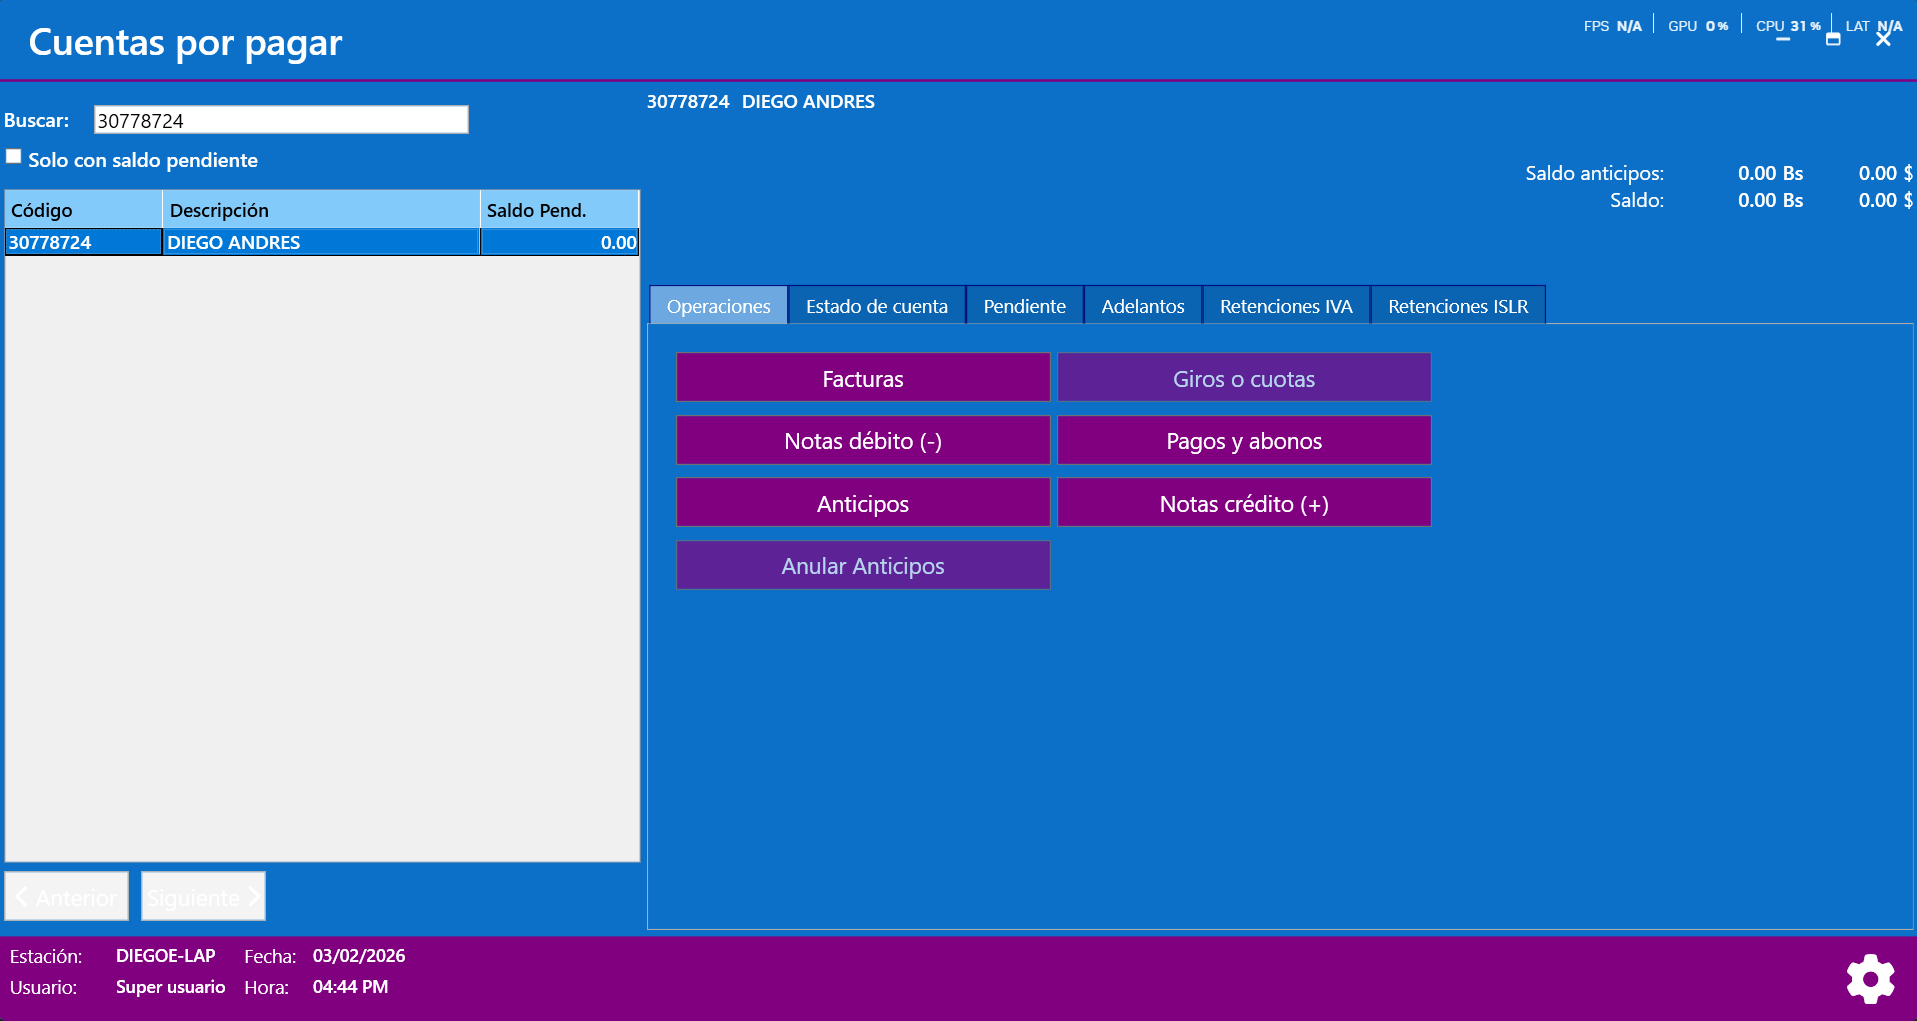Select the Operaciones tab
Screen dimensions: 1917x1021
[718, 306]
